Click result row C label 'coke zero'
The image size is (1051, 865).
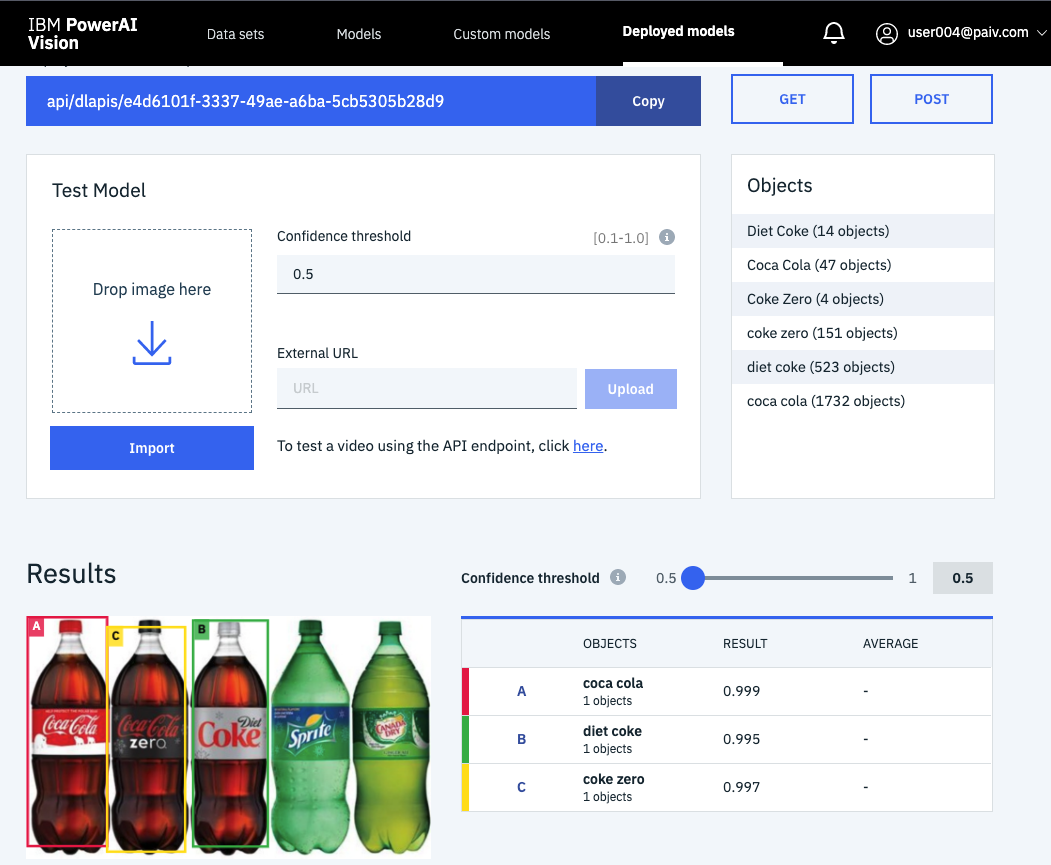pyautogui.click(x=613, y=779)
